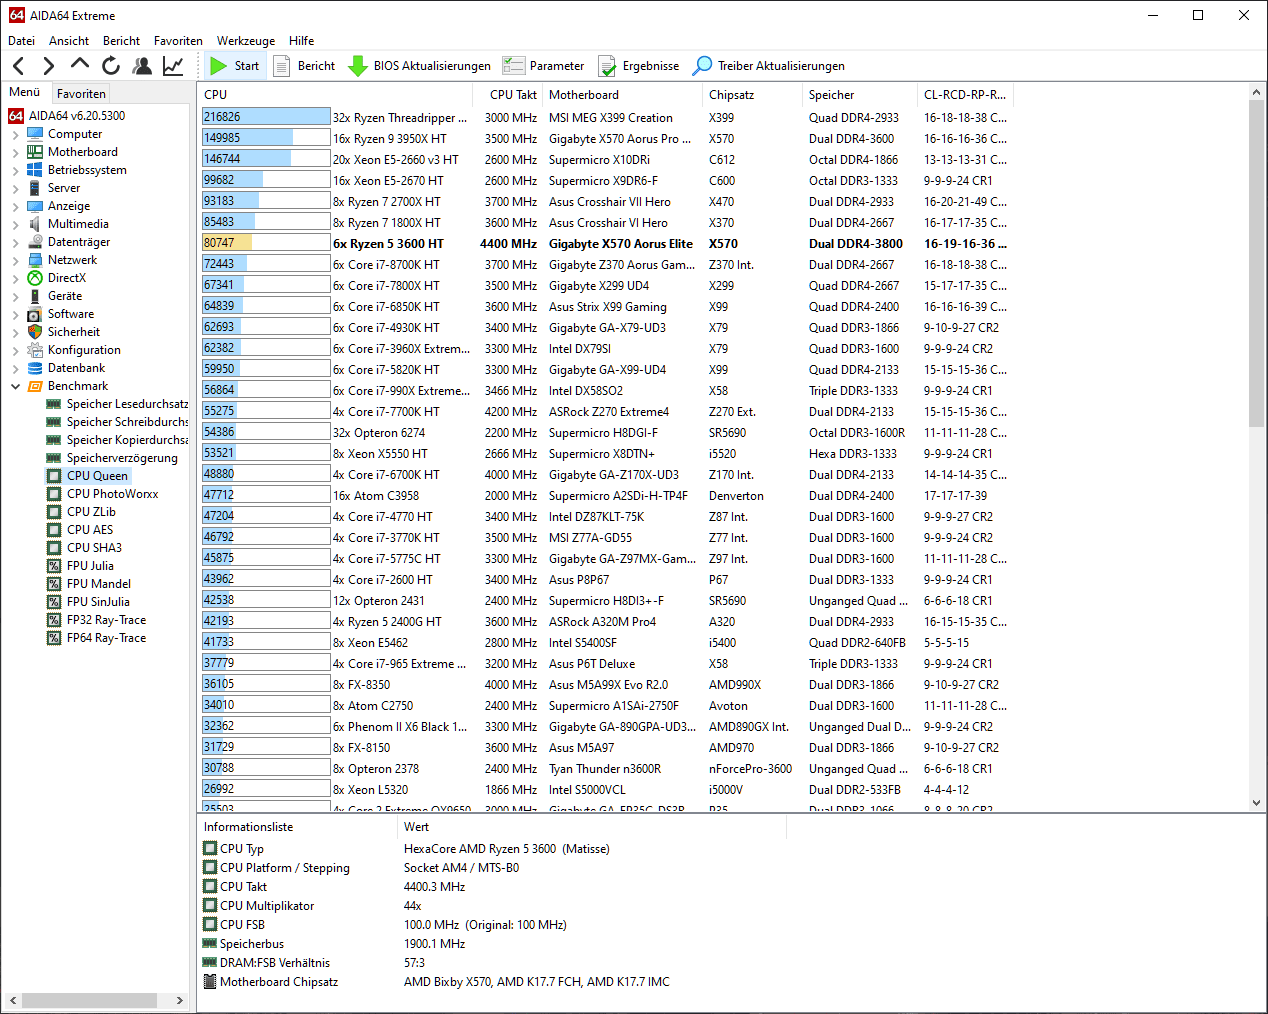1268x1014 pixels.
Task: Click the up-level arrow icon
Action: click(80, 65)
